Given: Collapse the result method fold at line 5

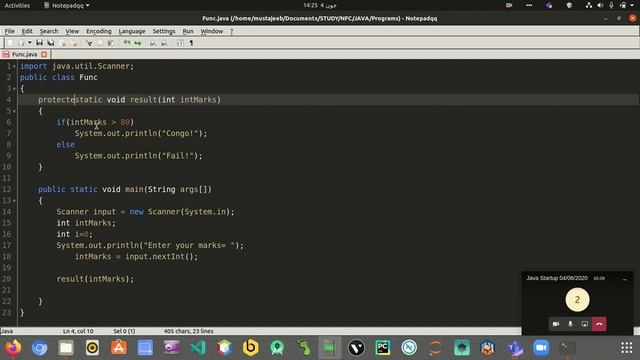Looking at the screenshot, I should 14,111.
